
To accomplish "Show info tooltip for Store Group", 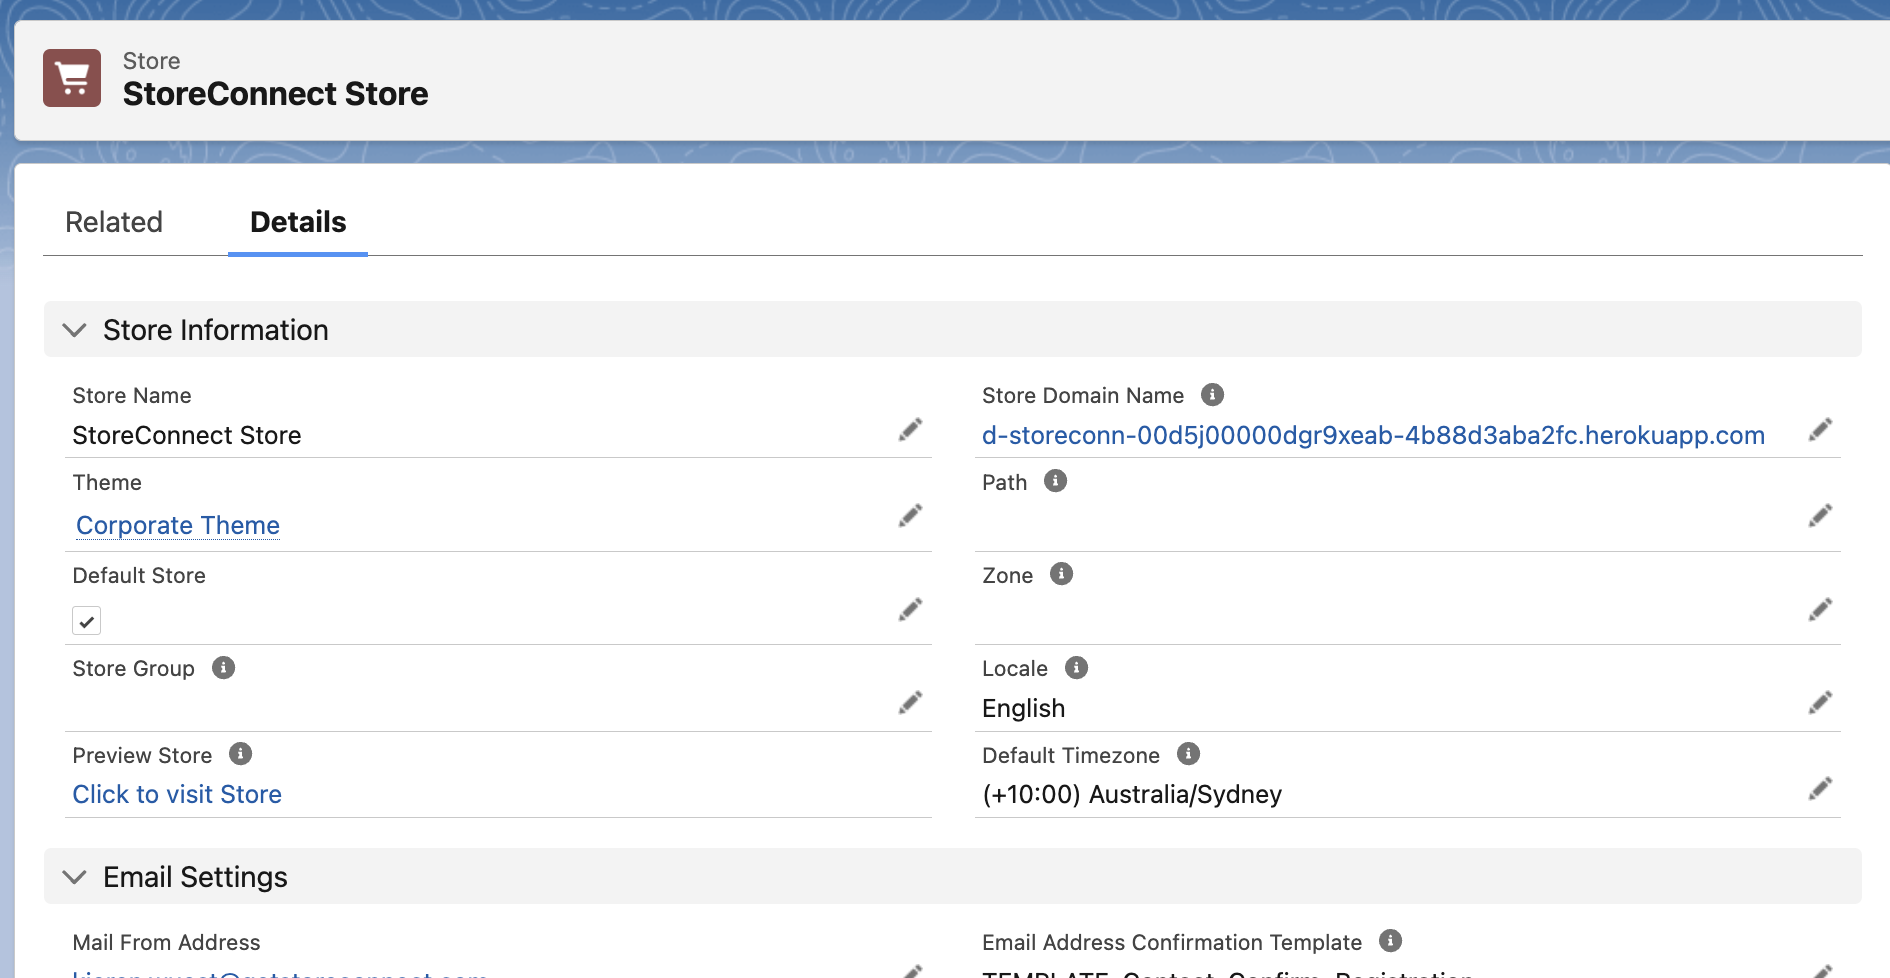I will pos(223,667).
